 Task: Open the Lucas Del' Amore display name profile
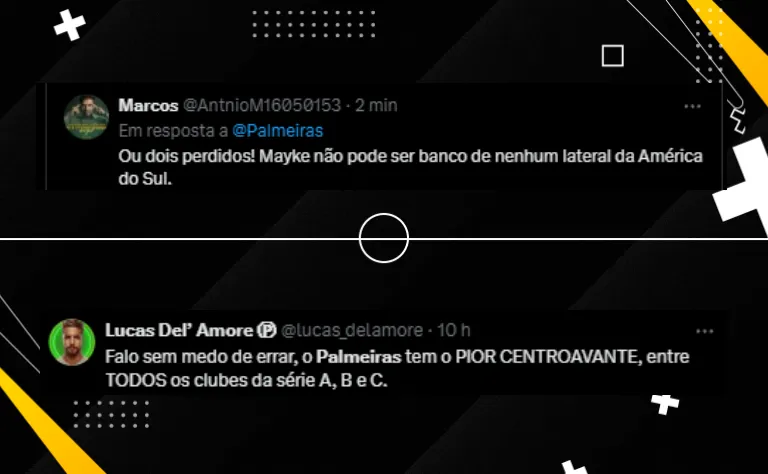point(179,330)
